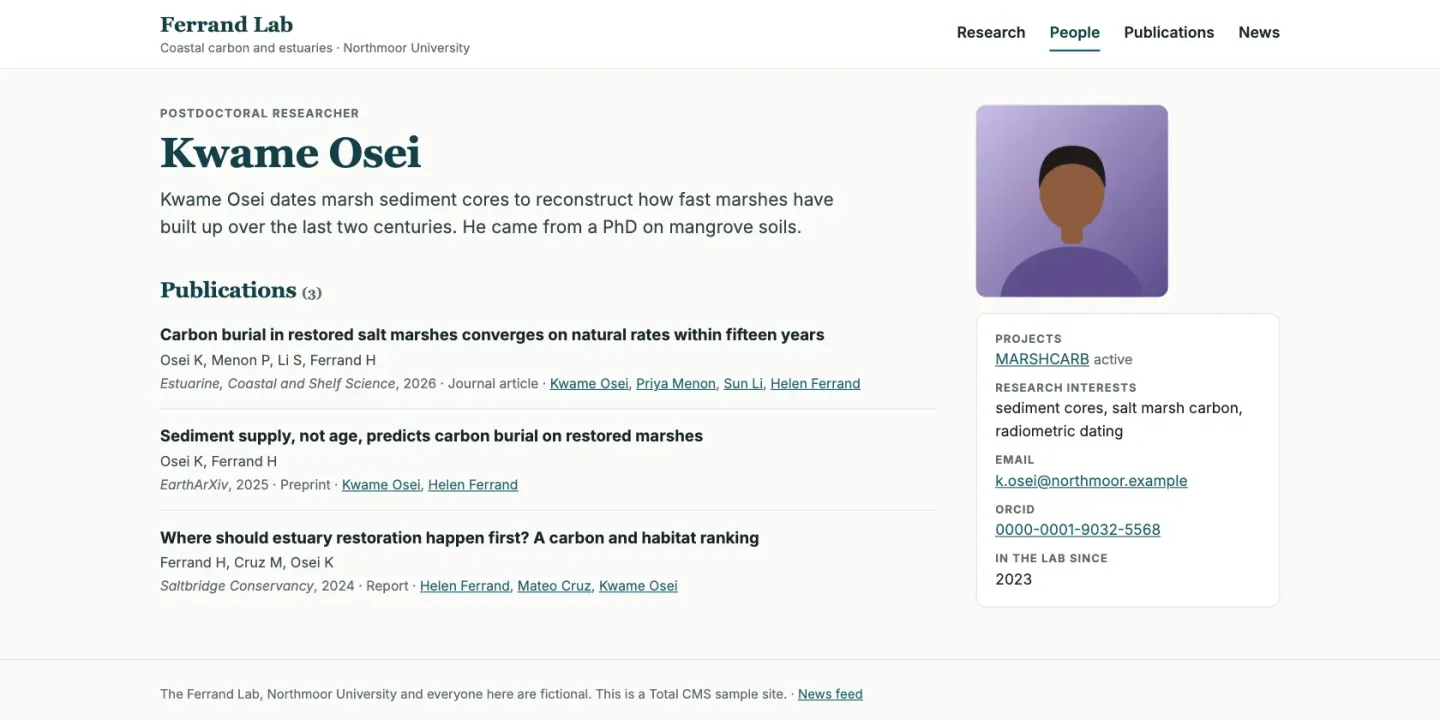The image size is (1440, 720).
Task: Click Kwame Osei link in EarthArXiv preprint row
Action: pyautogui.click(x=381, y=485)
